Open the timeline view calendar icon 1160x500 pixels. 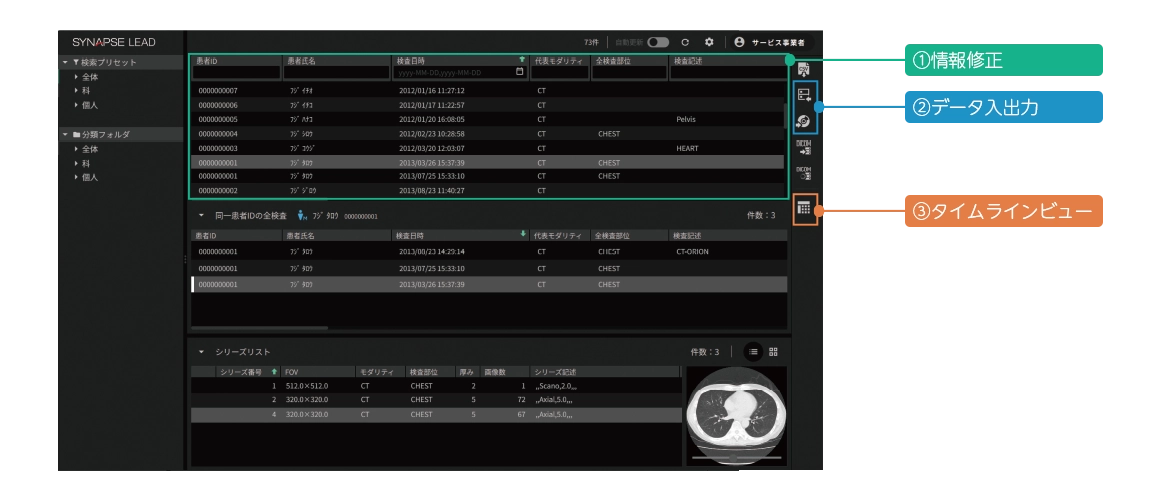804,209
